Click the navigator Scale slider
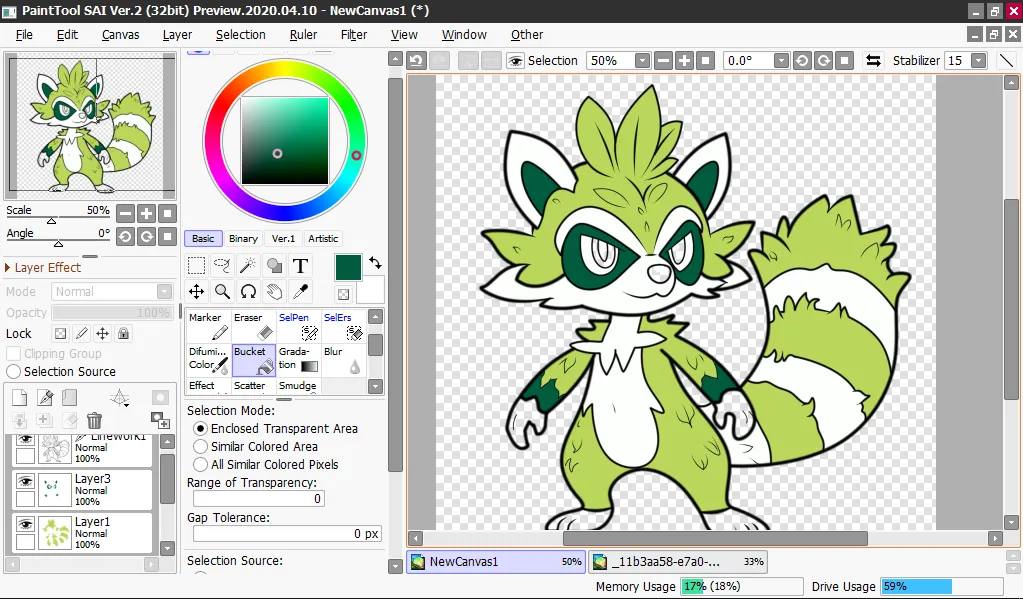Image resolution: width=1023 pixels, height=599 pixels. (x=58, y=217)
